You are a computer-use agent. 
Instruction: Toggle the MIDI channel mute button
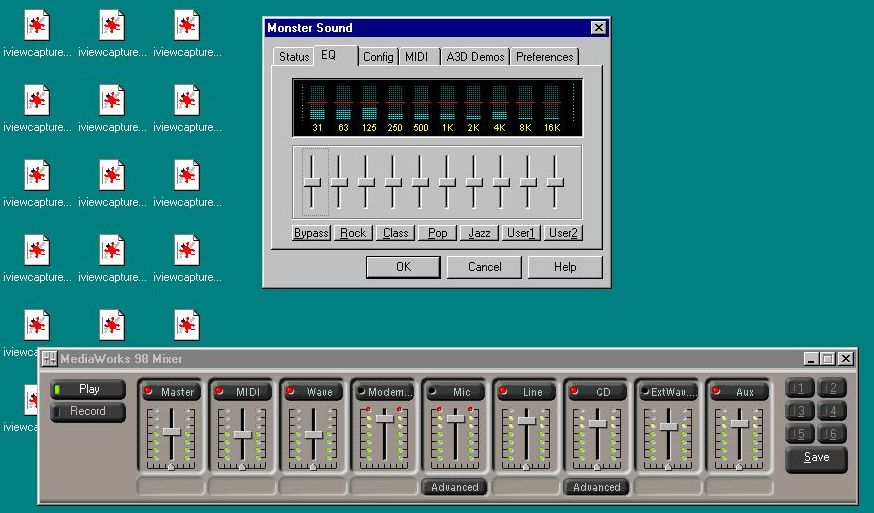[x=242, y=391]
